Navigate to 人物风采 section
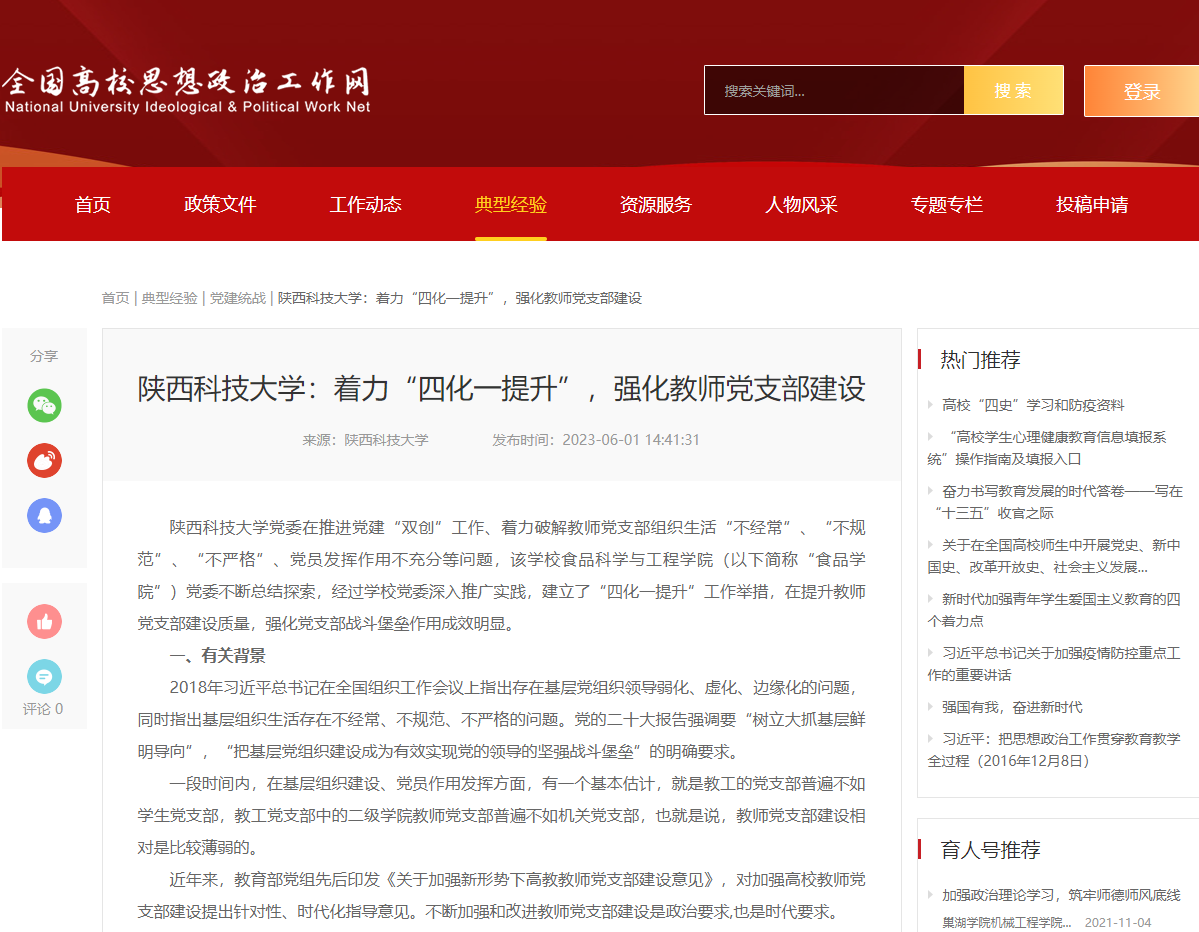The width and height of the screenshot is (1199, 932). (x=801, y=205)
